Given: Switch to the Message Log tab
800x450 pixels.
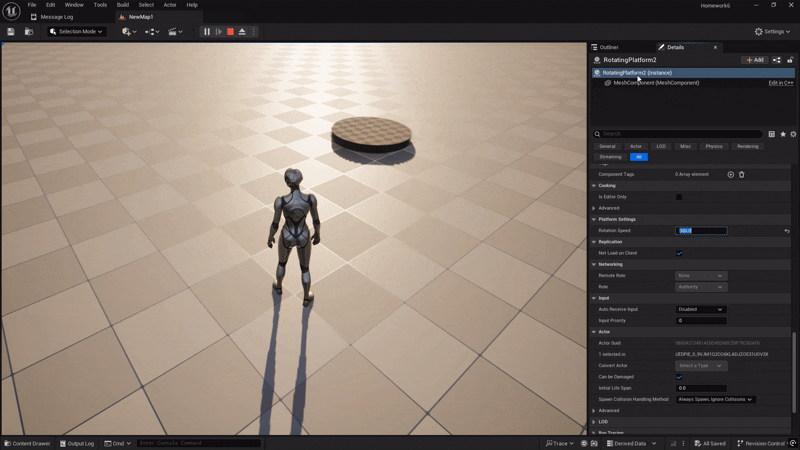Looking at the screenshot, I should [57, 17].
